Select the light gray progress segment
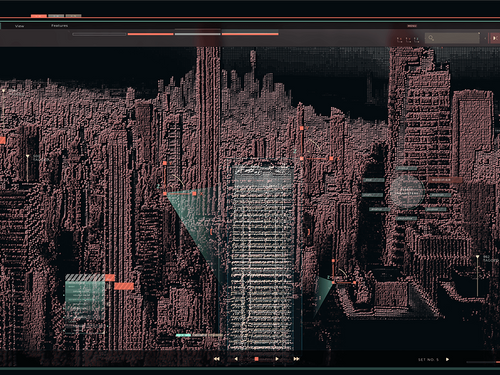The height and width of the screenshot is (375, 500). (198, 34)
